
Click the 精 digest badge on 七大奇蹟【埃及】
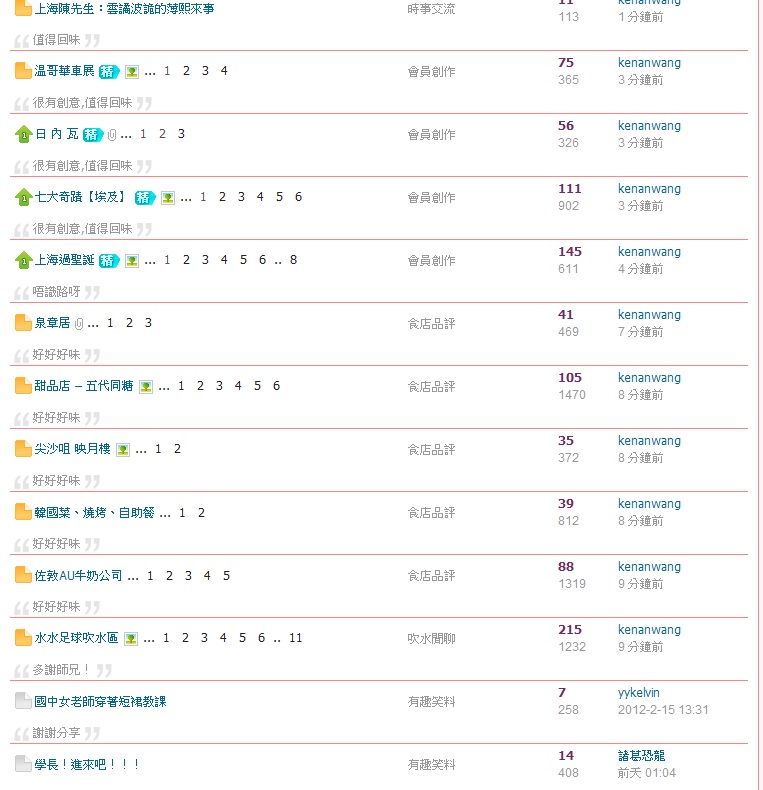click(x=144, y=197)
